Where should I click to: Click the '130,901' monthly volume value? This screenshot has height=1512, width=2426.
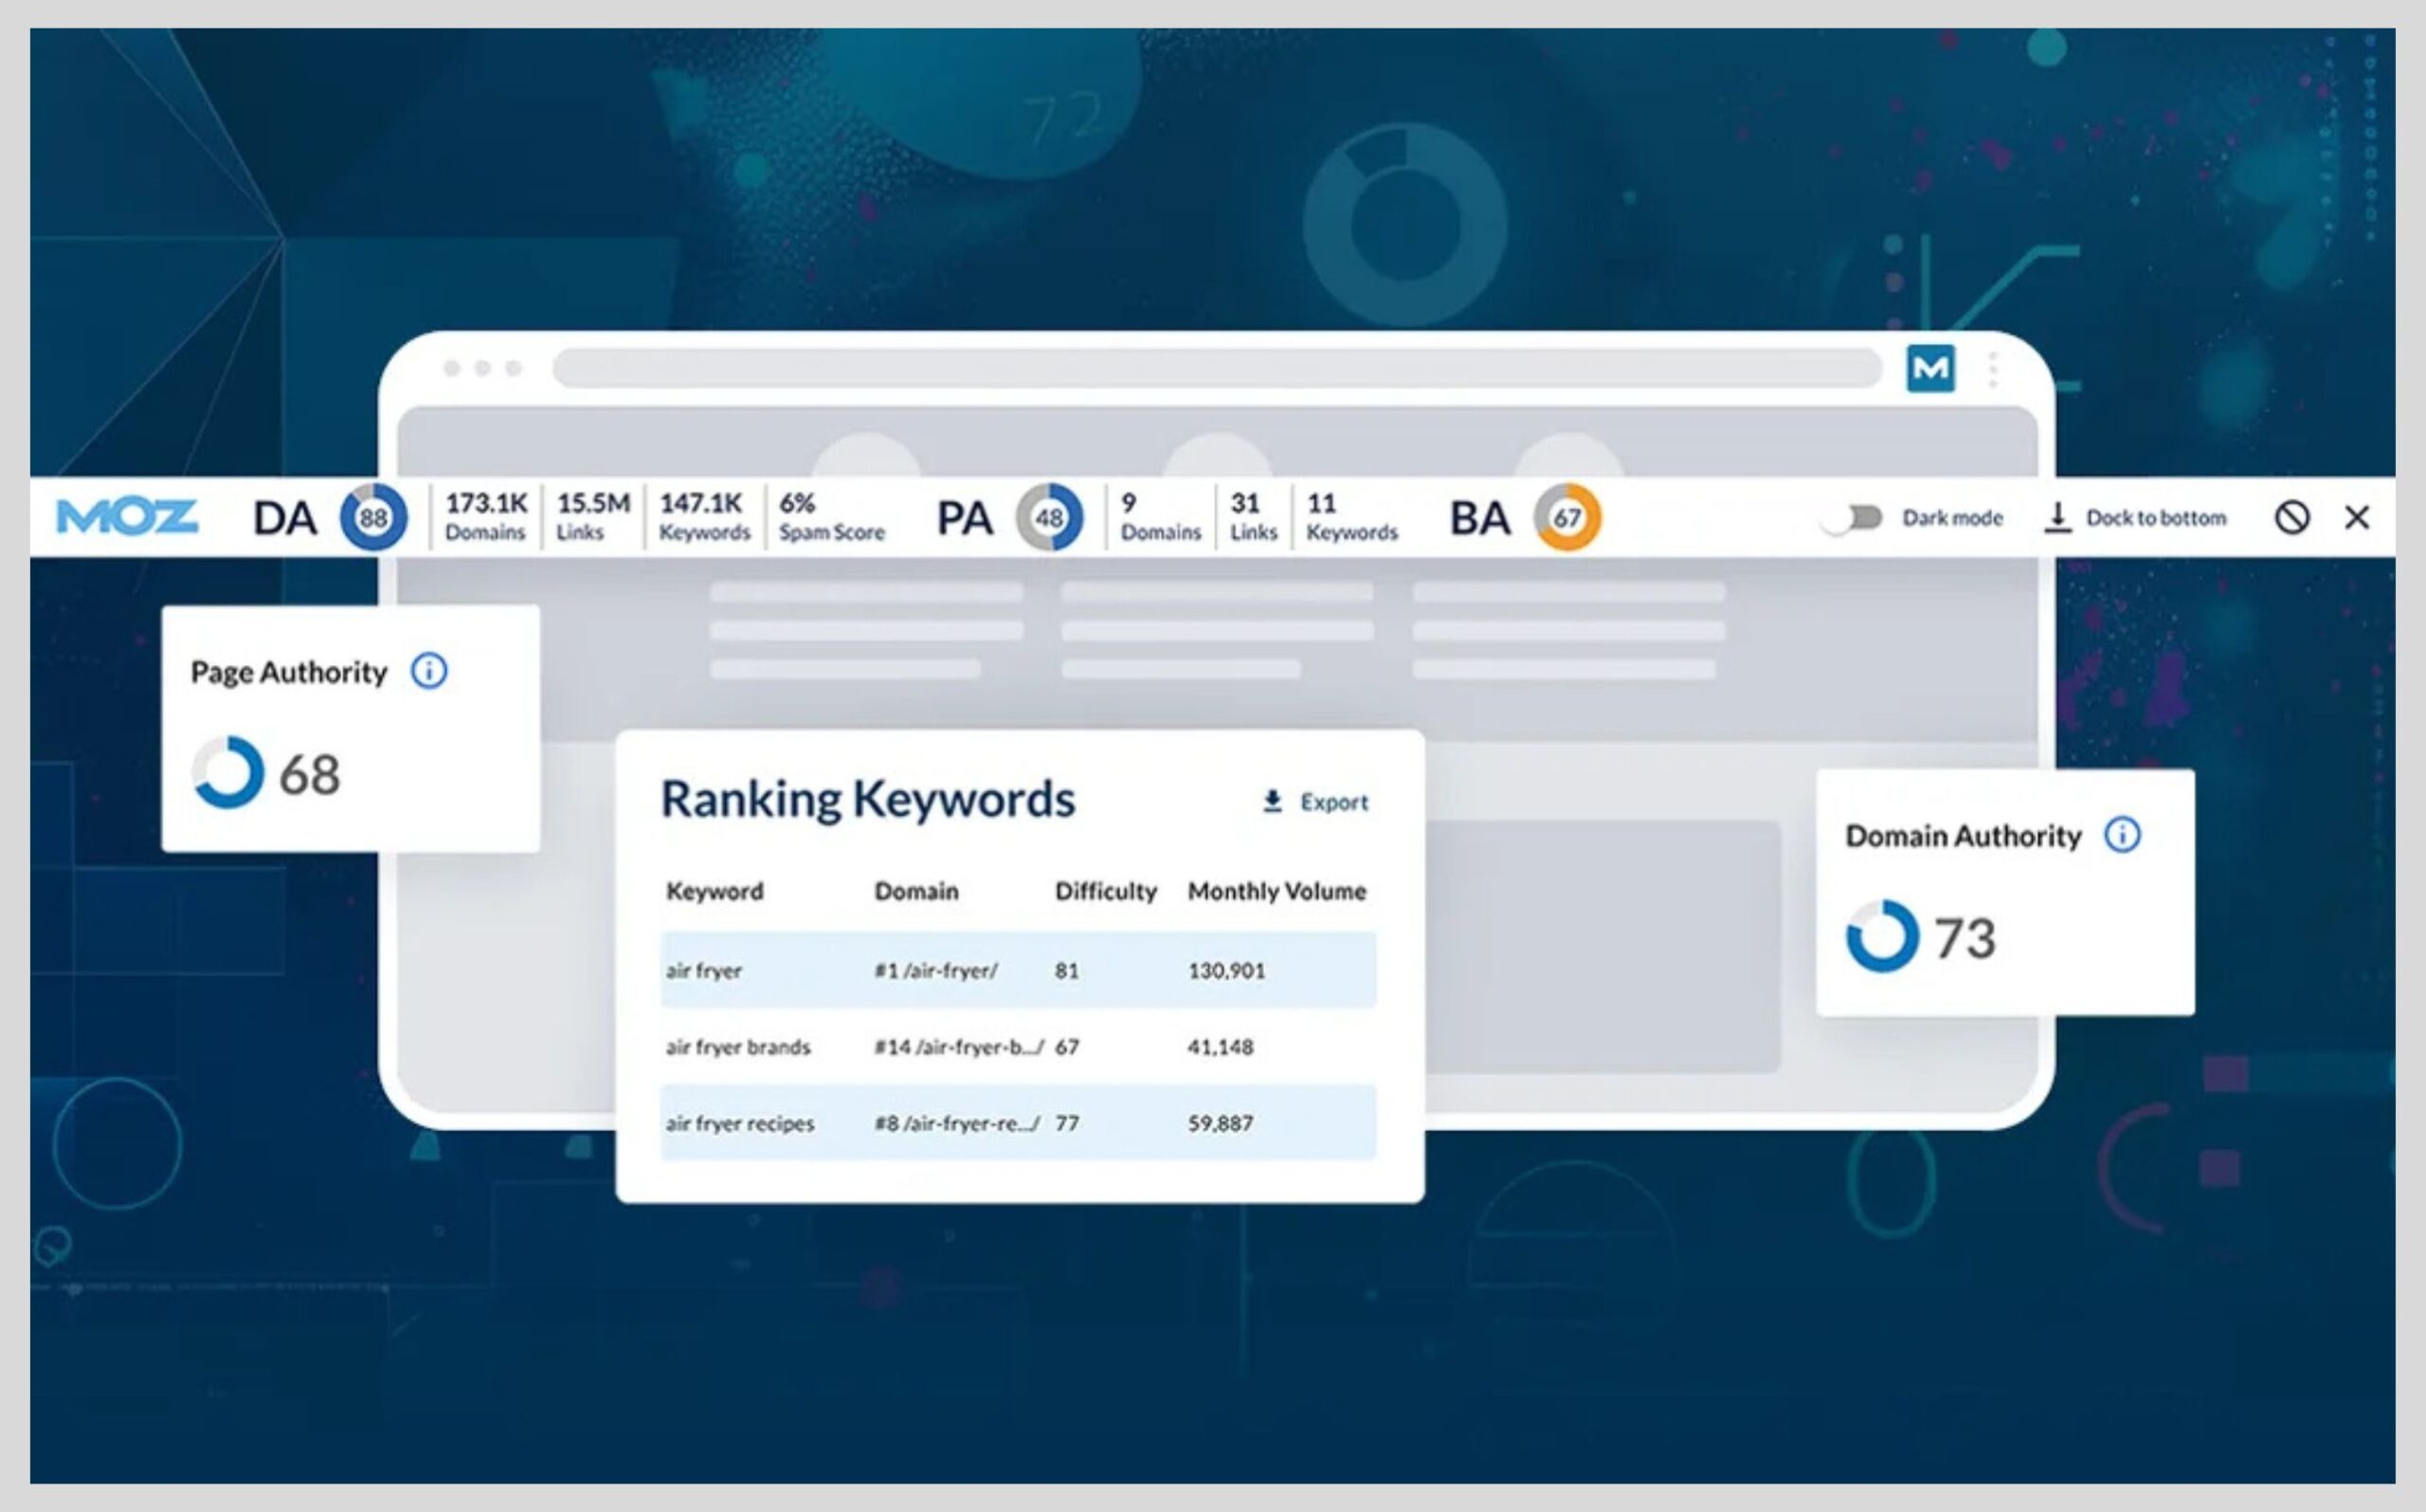pyautogui.click(x=1226, y=970)
